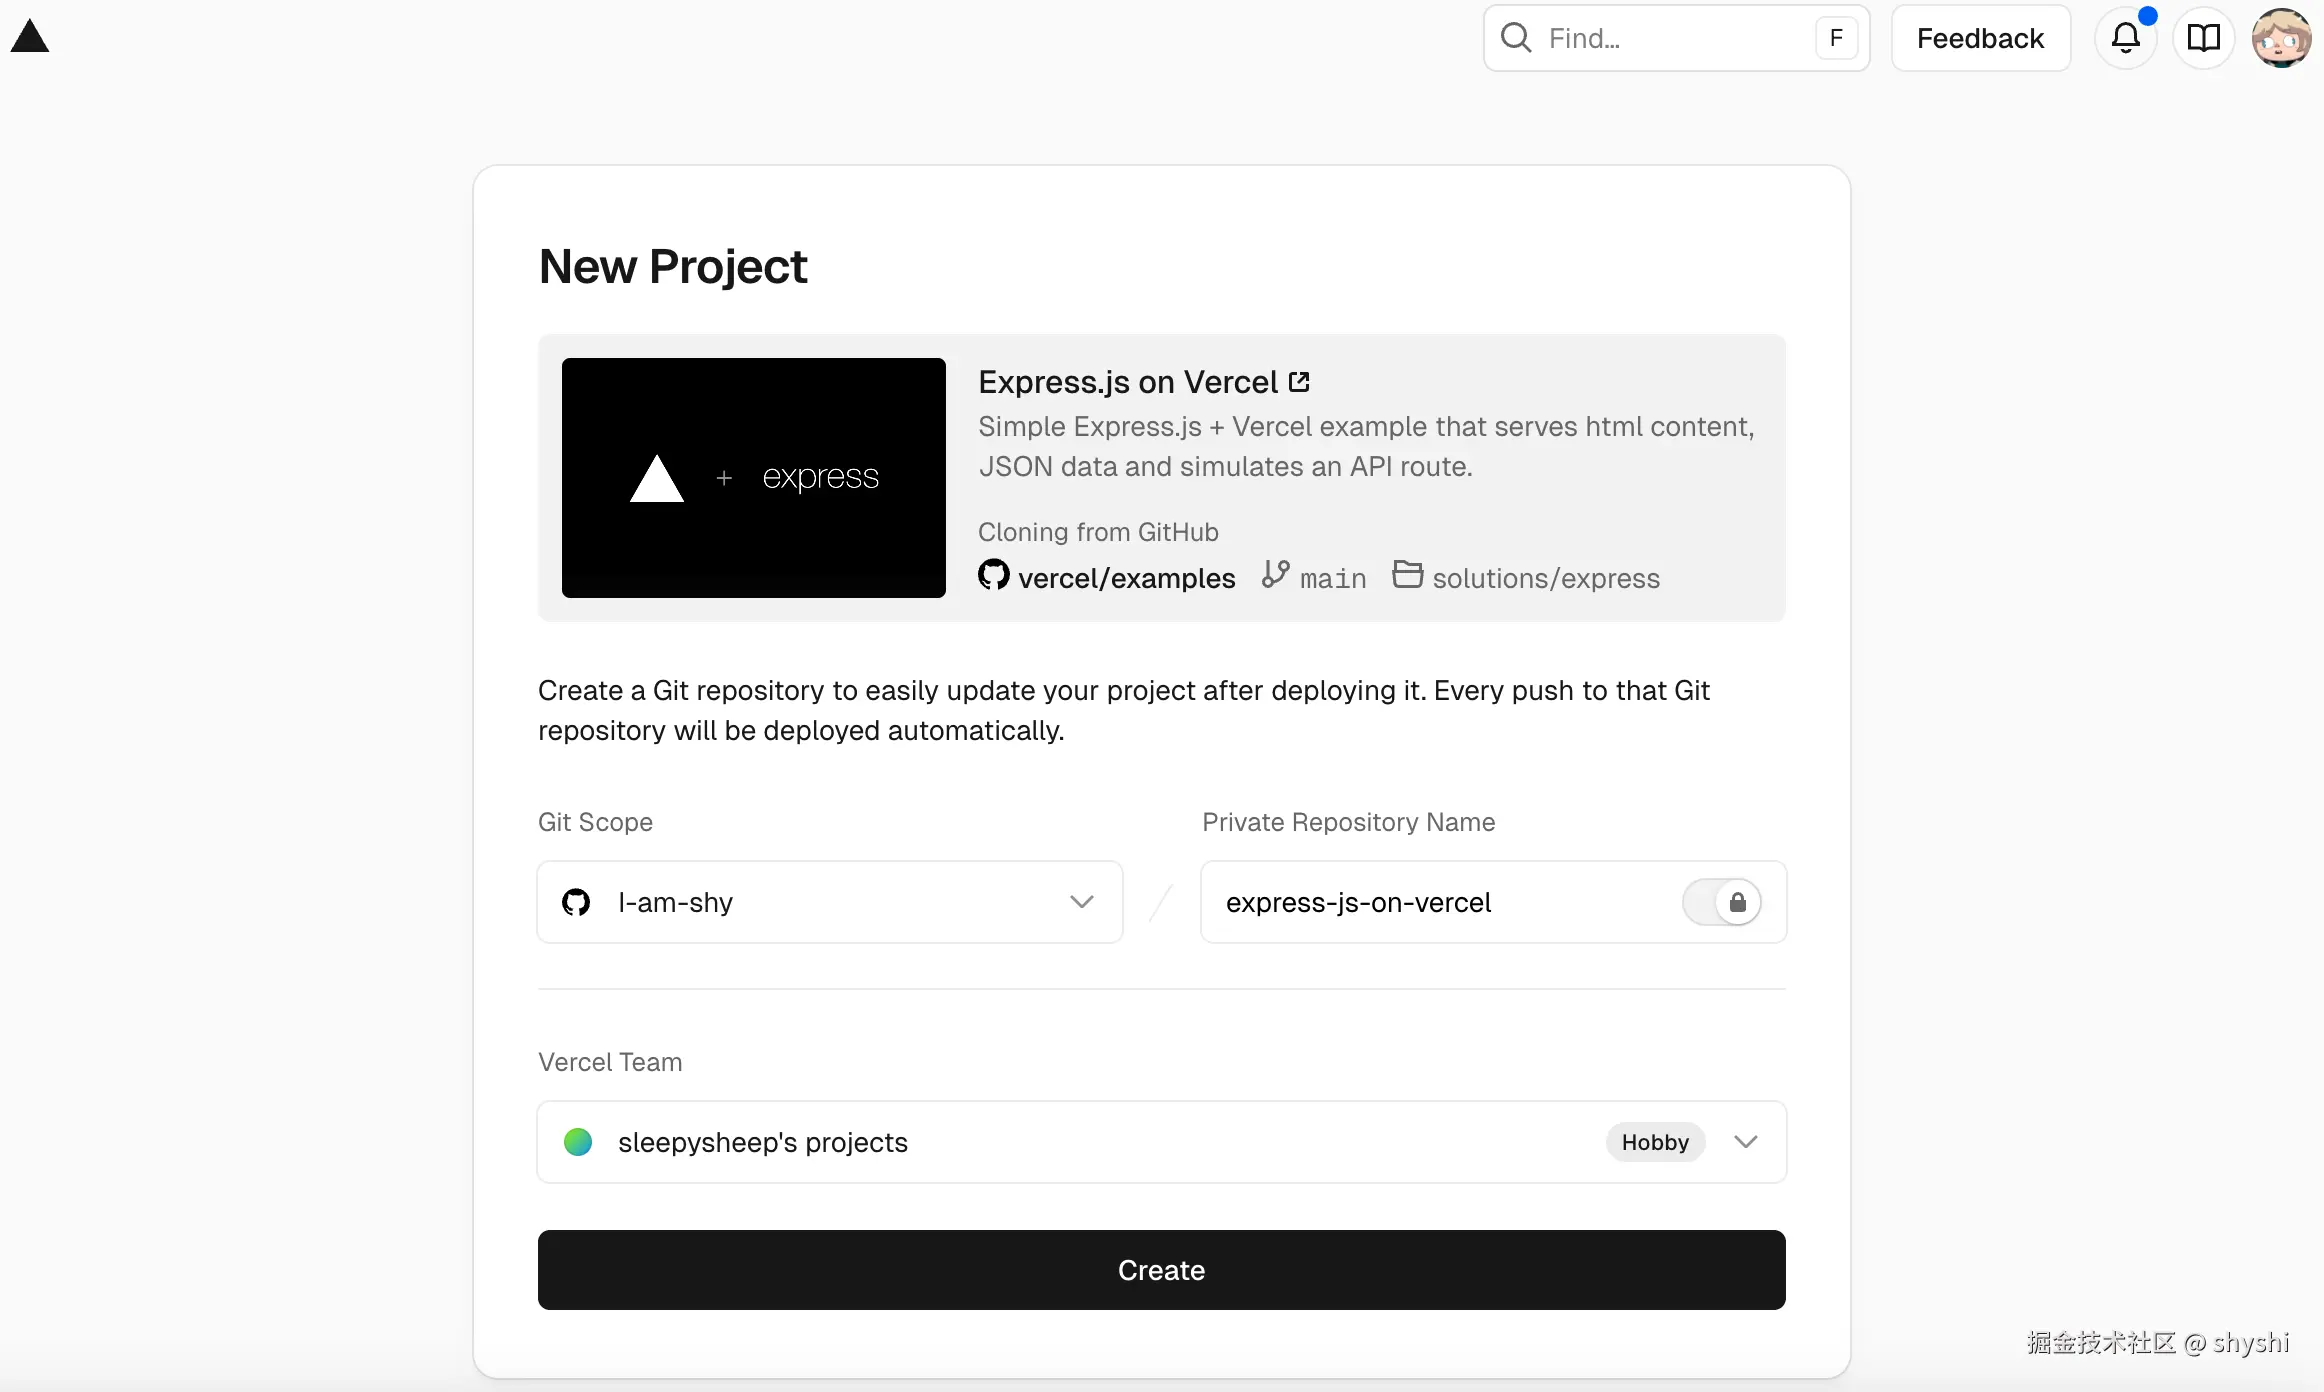Click the green status dot beside sleepysheep's projects
Viewport: 2324px width, 1392px height.
tap(578, 1142)
